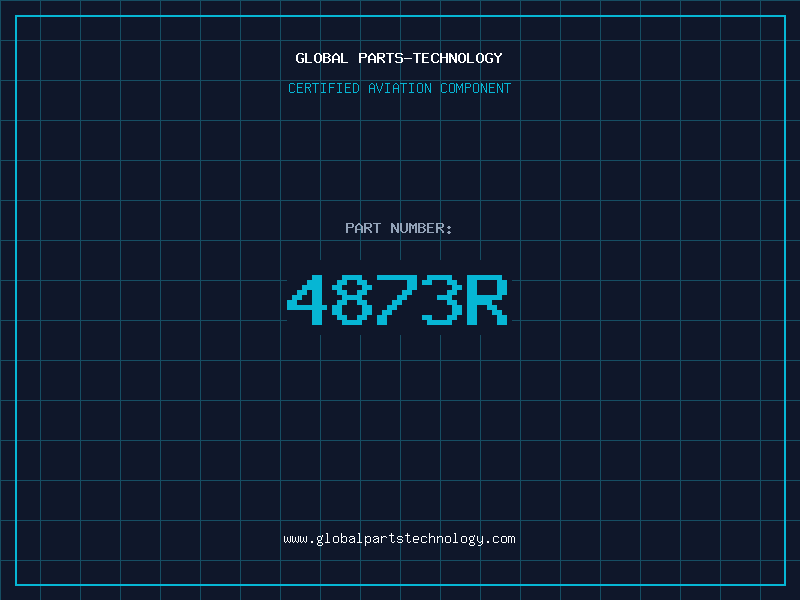Click the digit 8 in part number

click(353, 300)
